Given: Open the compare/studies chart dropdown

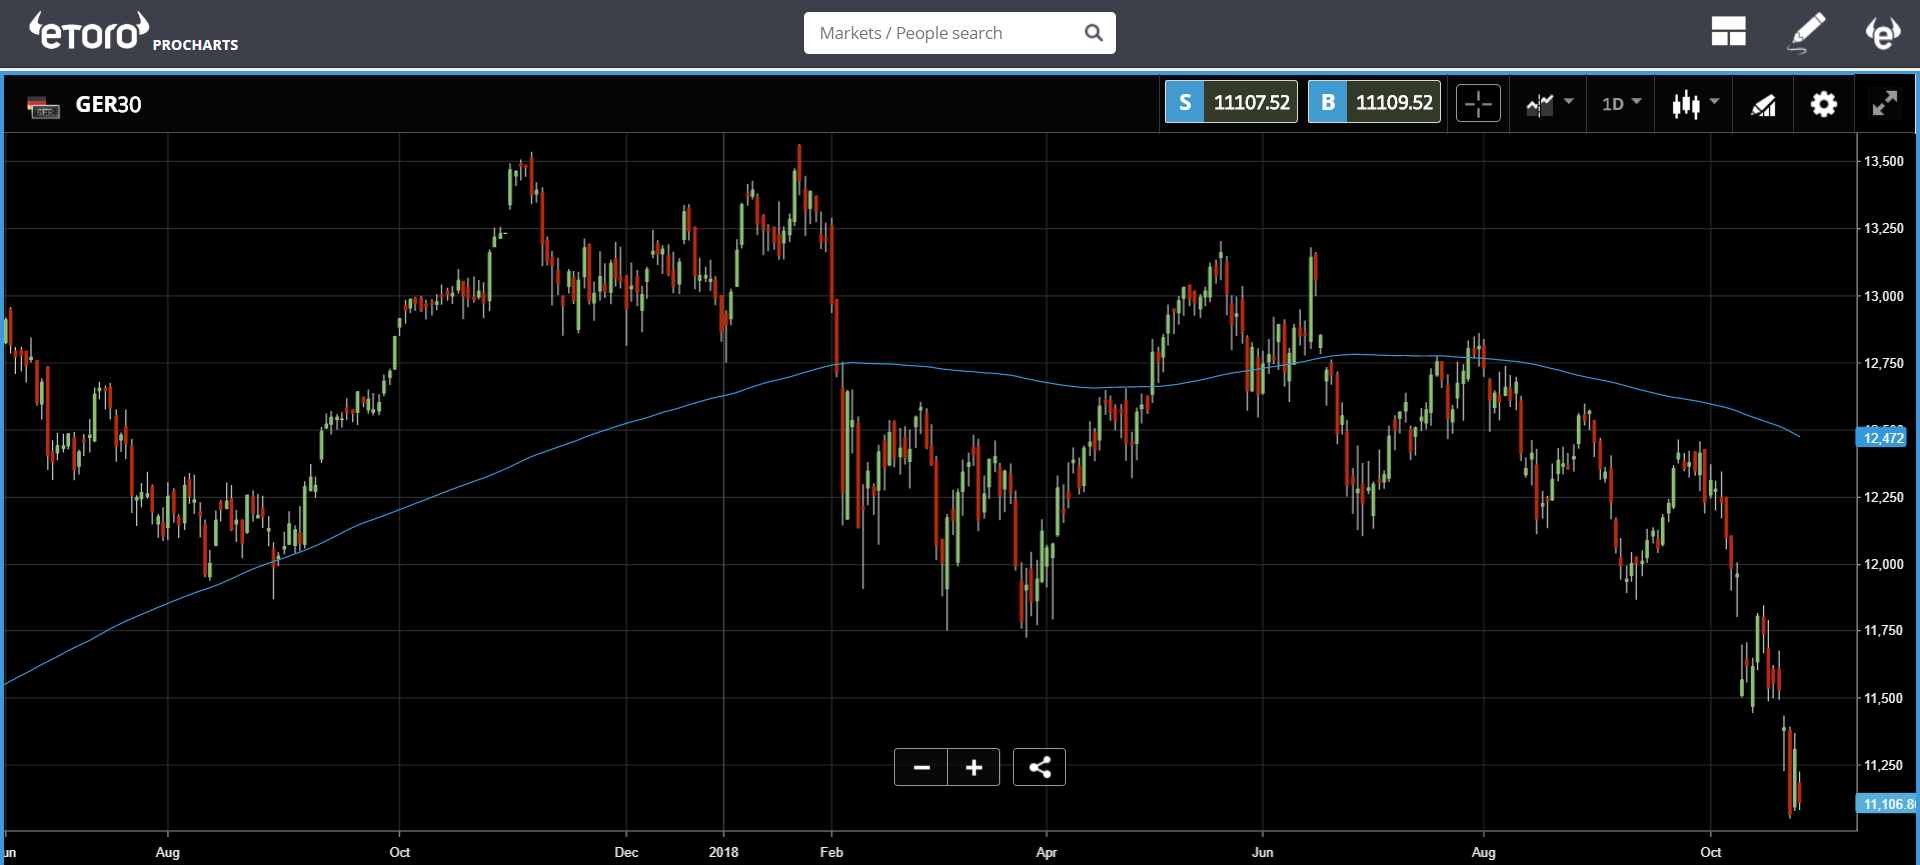Looking at the screenshot, I should [x=1549, y=103].
